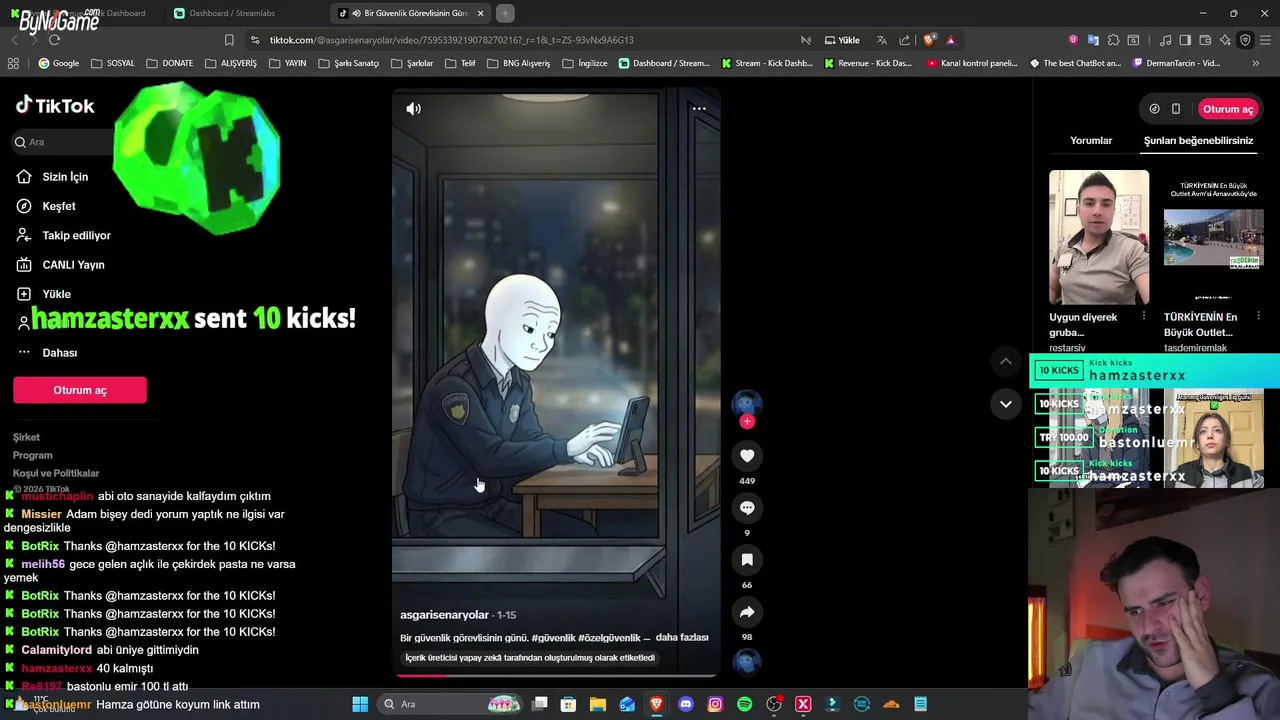Open the Google bookmark
This screenshot has height=720, width=1280.
coord(58,63)
